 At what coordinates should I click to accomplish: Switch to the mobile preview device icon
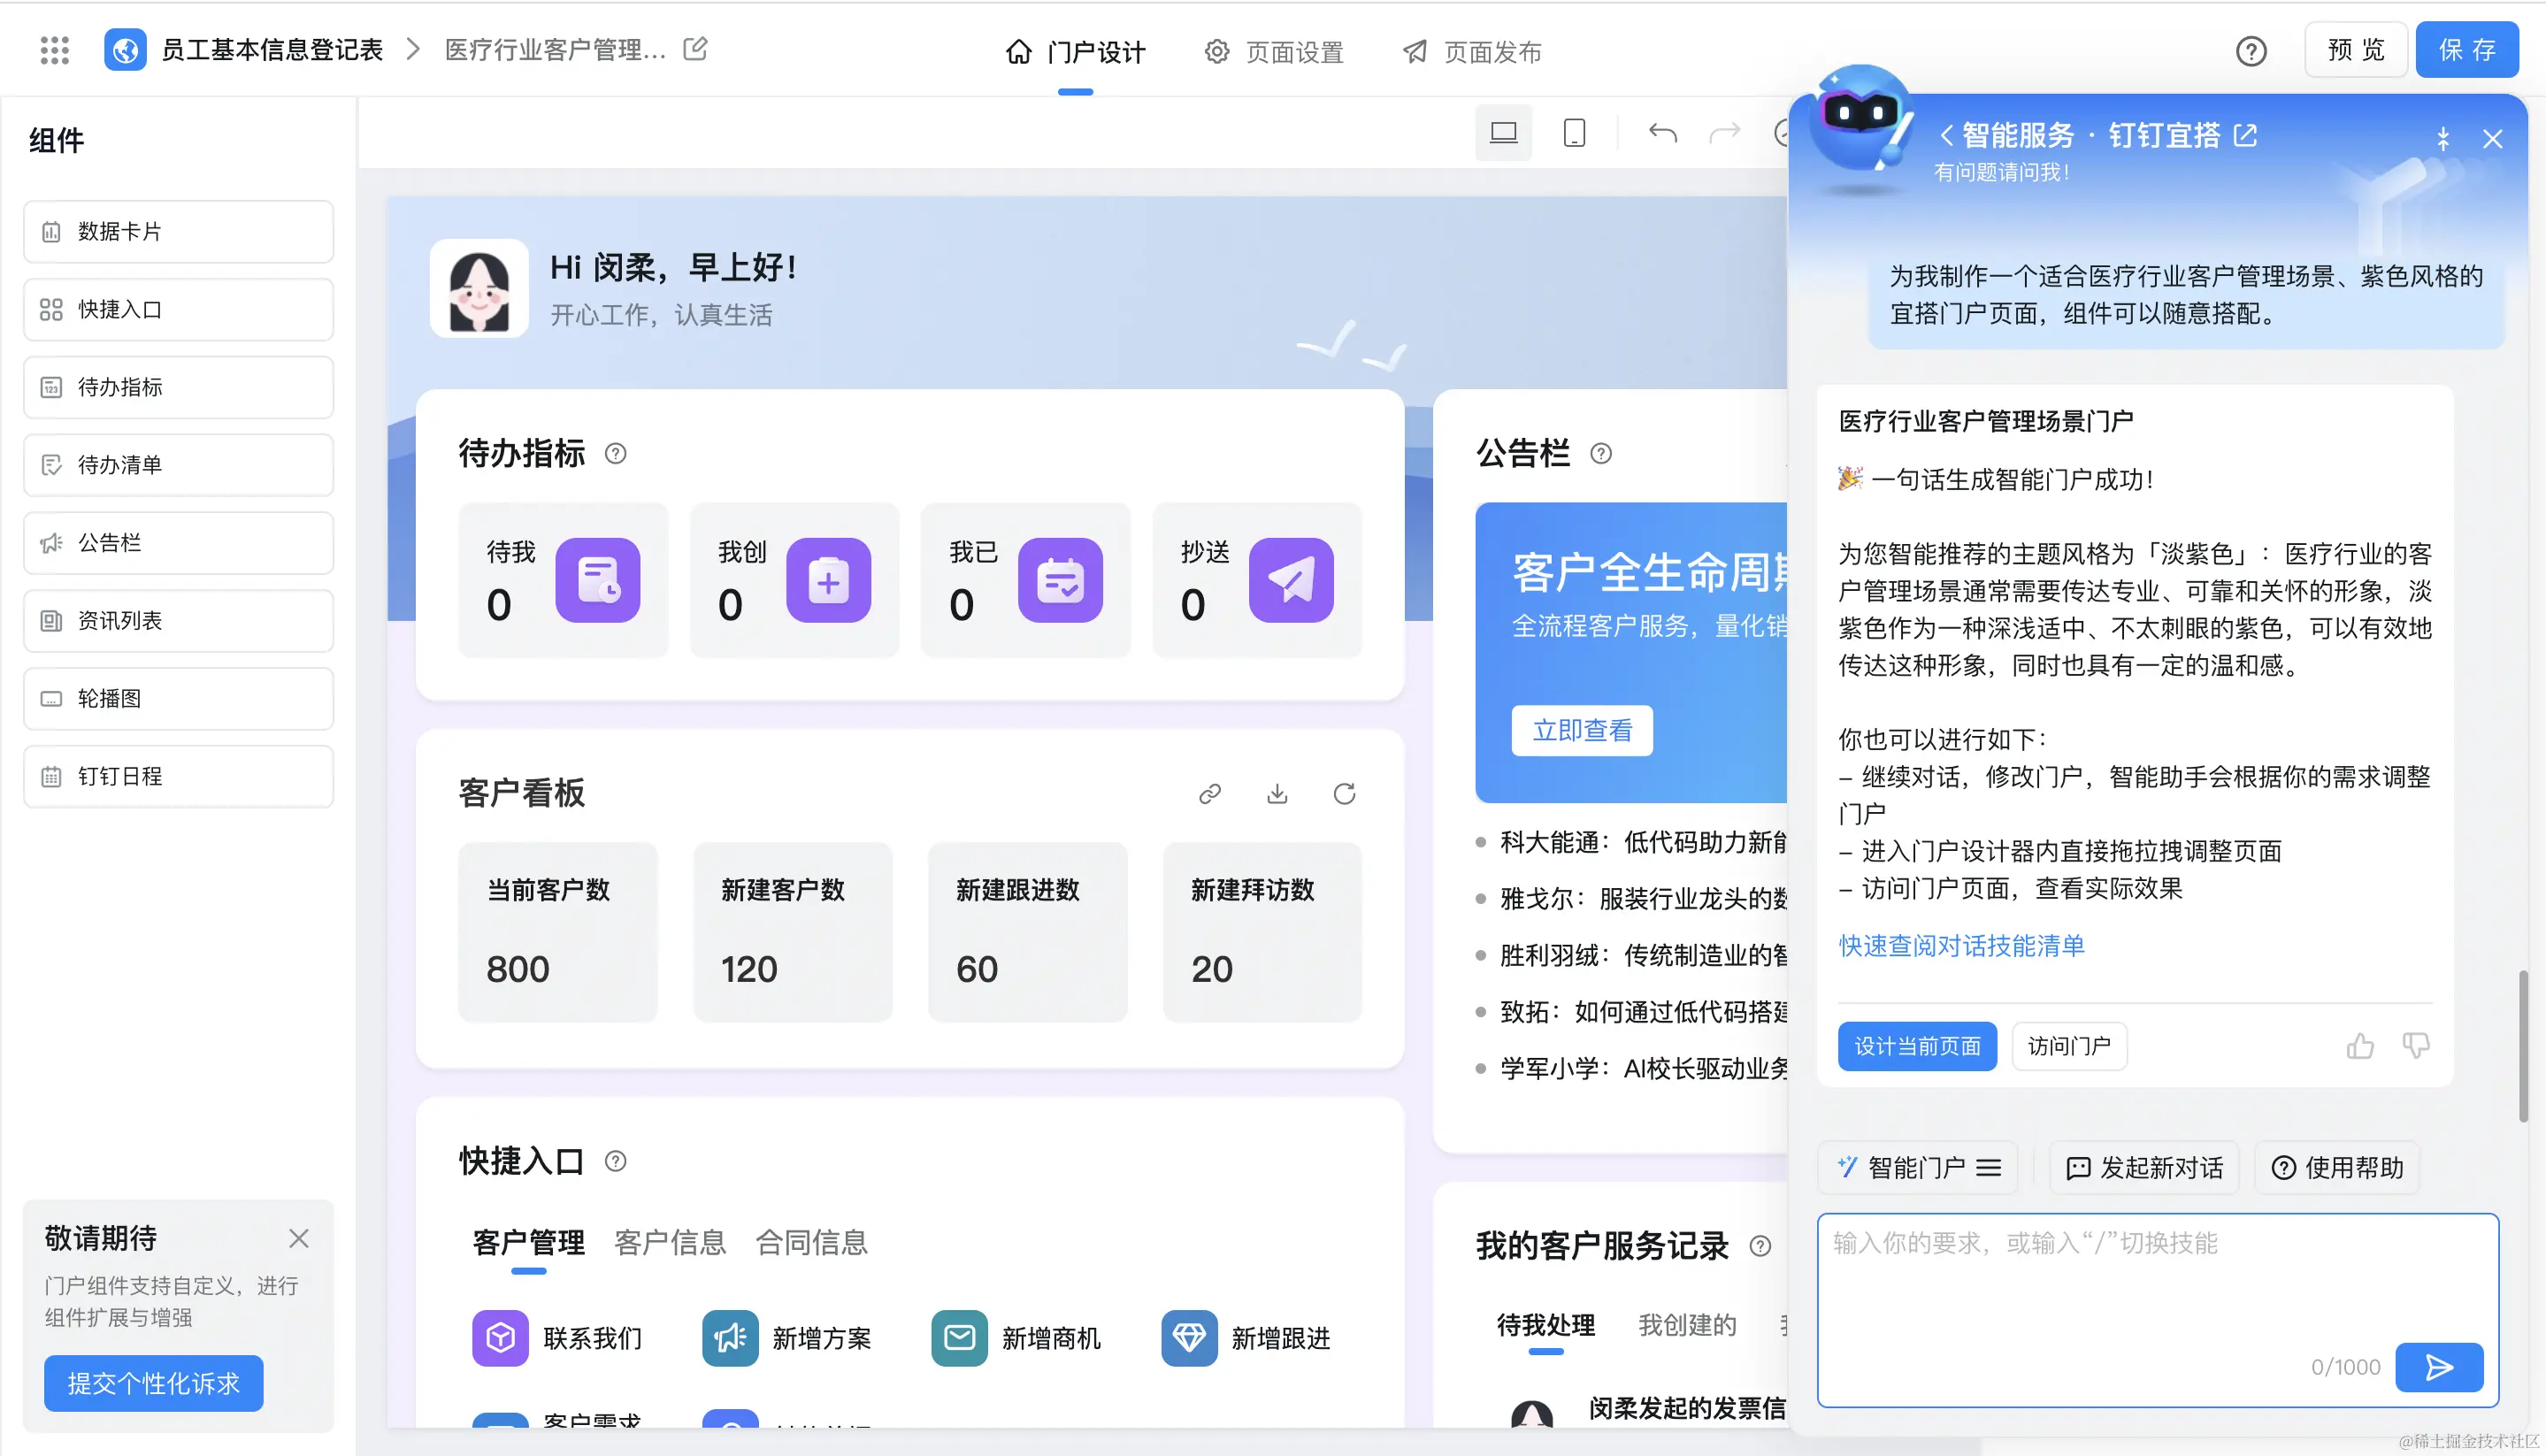(1574, 133)
